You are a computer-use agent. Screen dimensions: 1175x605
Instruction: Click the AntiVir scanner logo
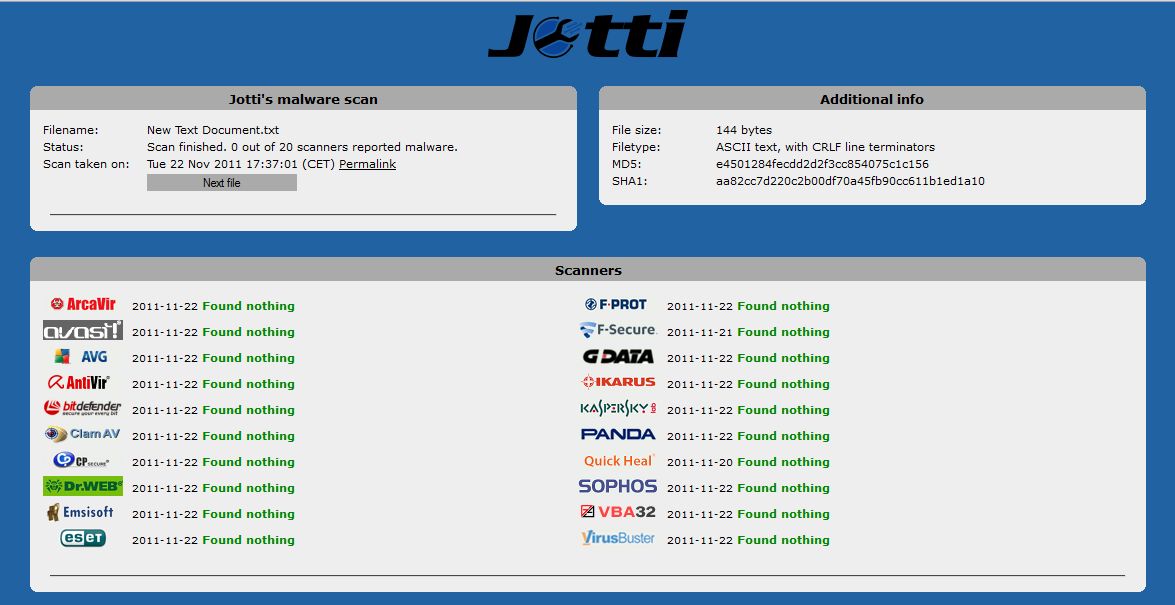coord(79,382)
